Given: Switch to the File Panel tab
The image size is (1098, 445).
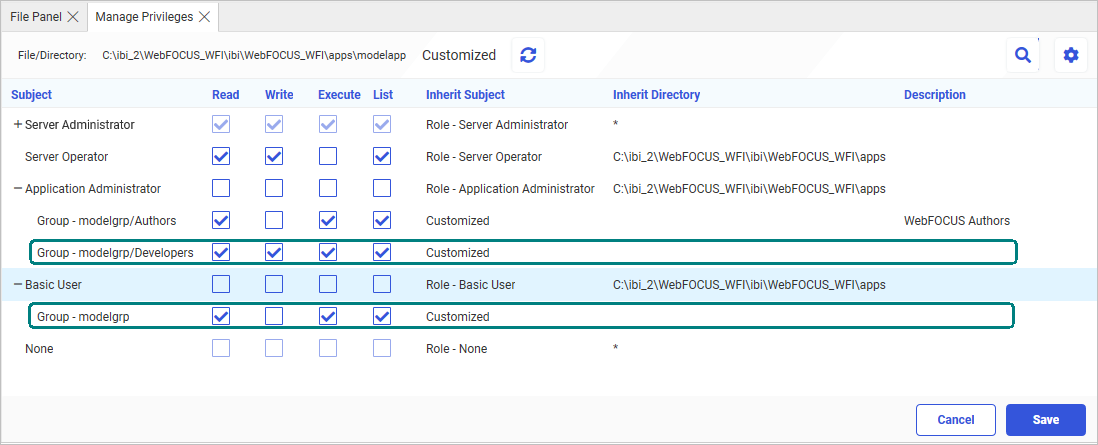Looking at the screenshot, I should pyautogui.click(x=36, y=17).
